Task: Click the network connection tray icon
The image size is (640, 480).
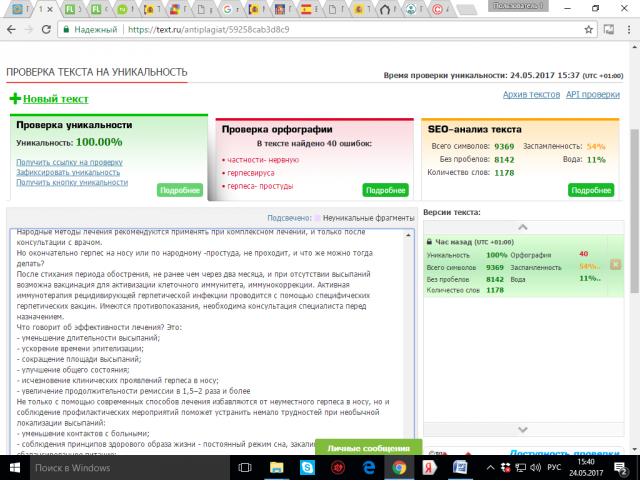Action: pos(520,468)
